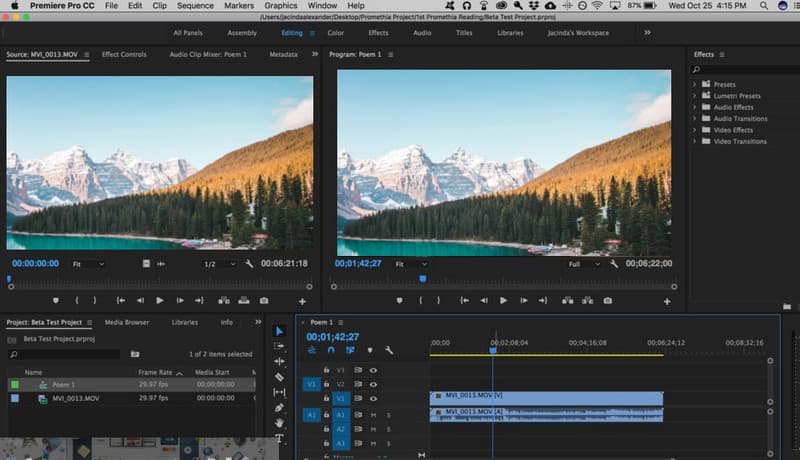The image size is (800, 460).
Task: Toggle timeline Snap magnet icon
Action: coord(331,350)
